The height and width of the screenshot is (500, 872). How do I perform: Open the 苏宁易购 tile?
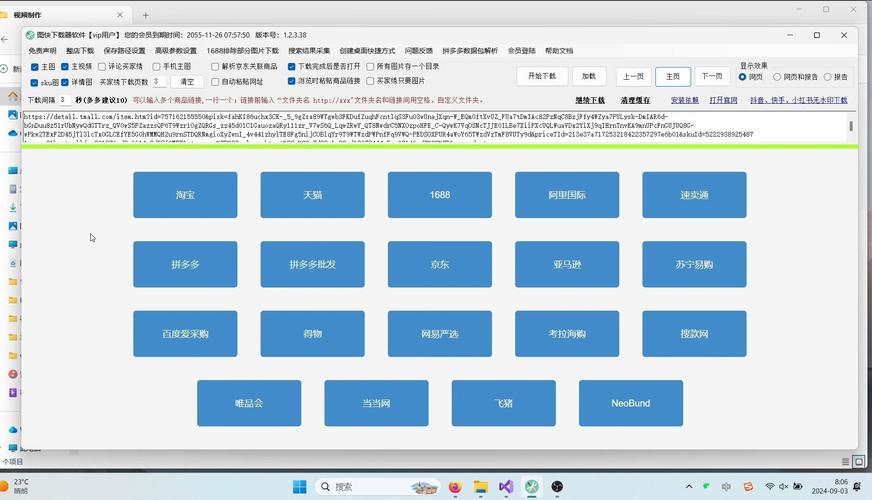tap(694, 264)
